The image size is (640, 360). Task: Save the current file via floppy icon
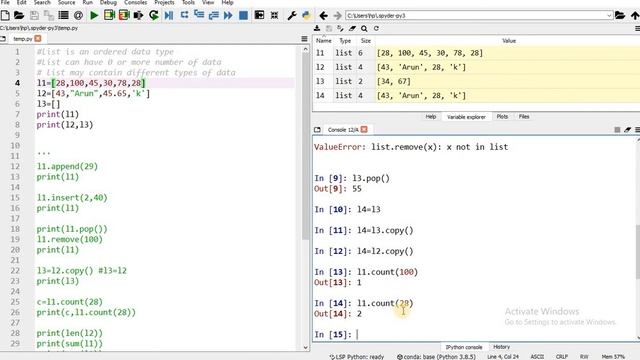[34, 16]
